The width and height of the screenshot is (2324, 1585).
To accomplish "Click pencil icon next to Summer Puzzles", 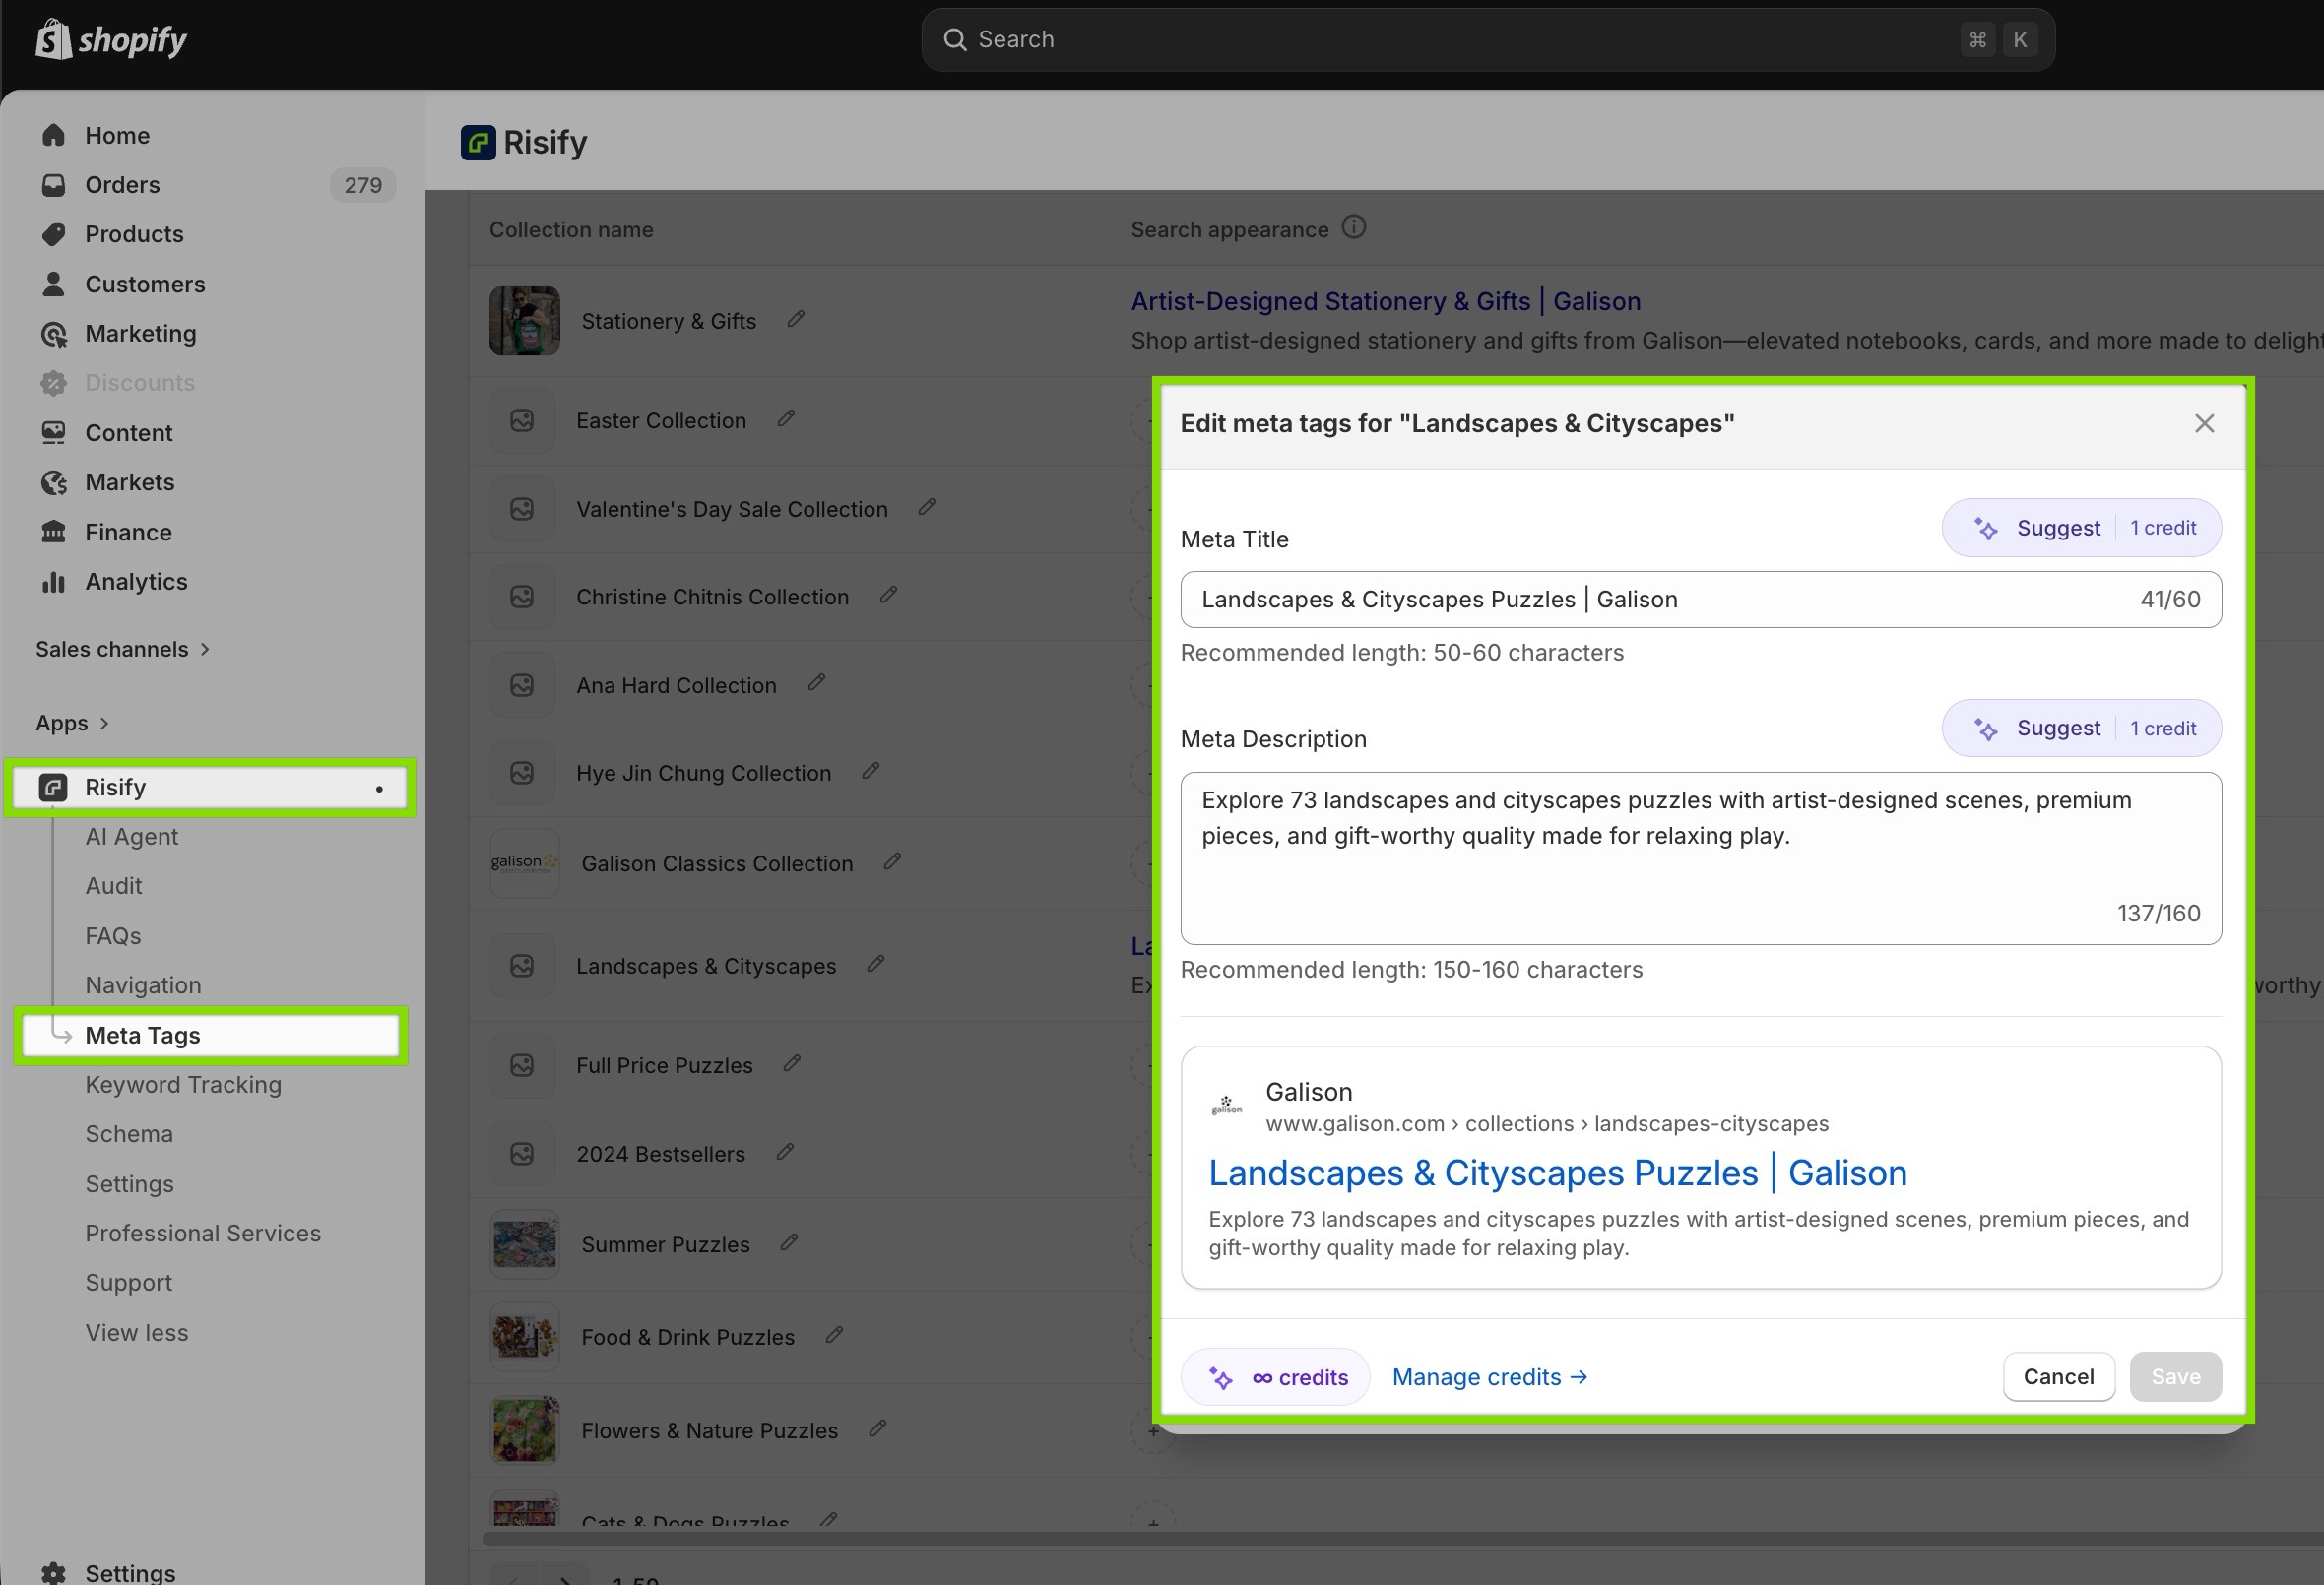I will click(x=789, y=1243).
